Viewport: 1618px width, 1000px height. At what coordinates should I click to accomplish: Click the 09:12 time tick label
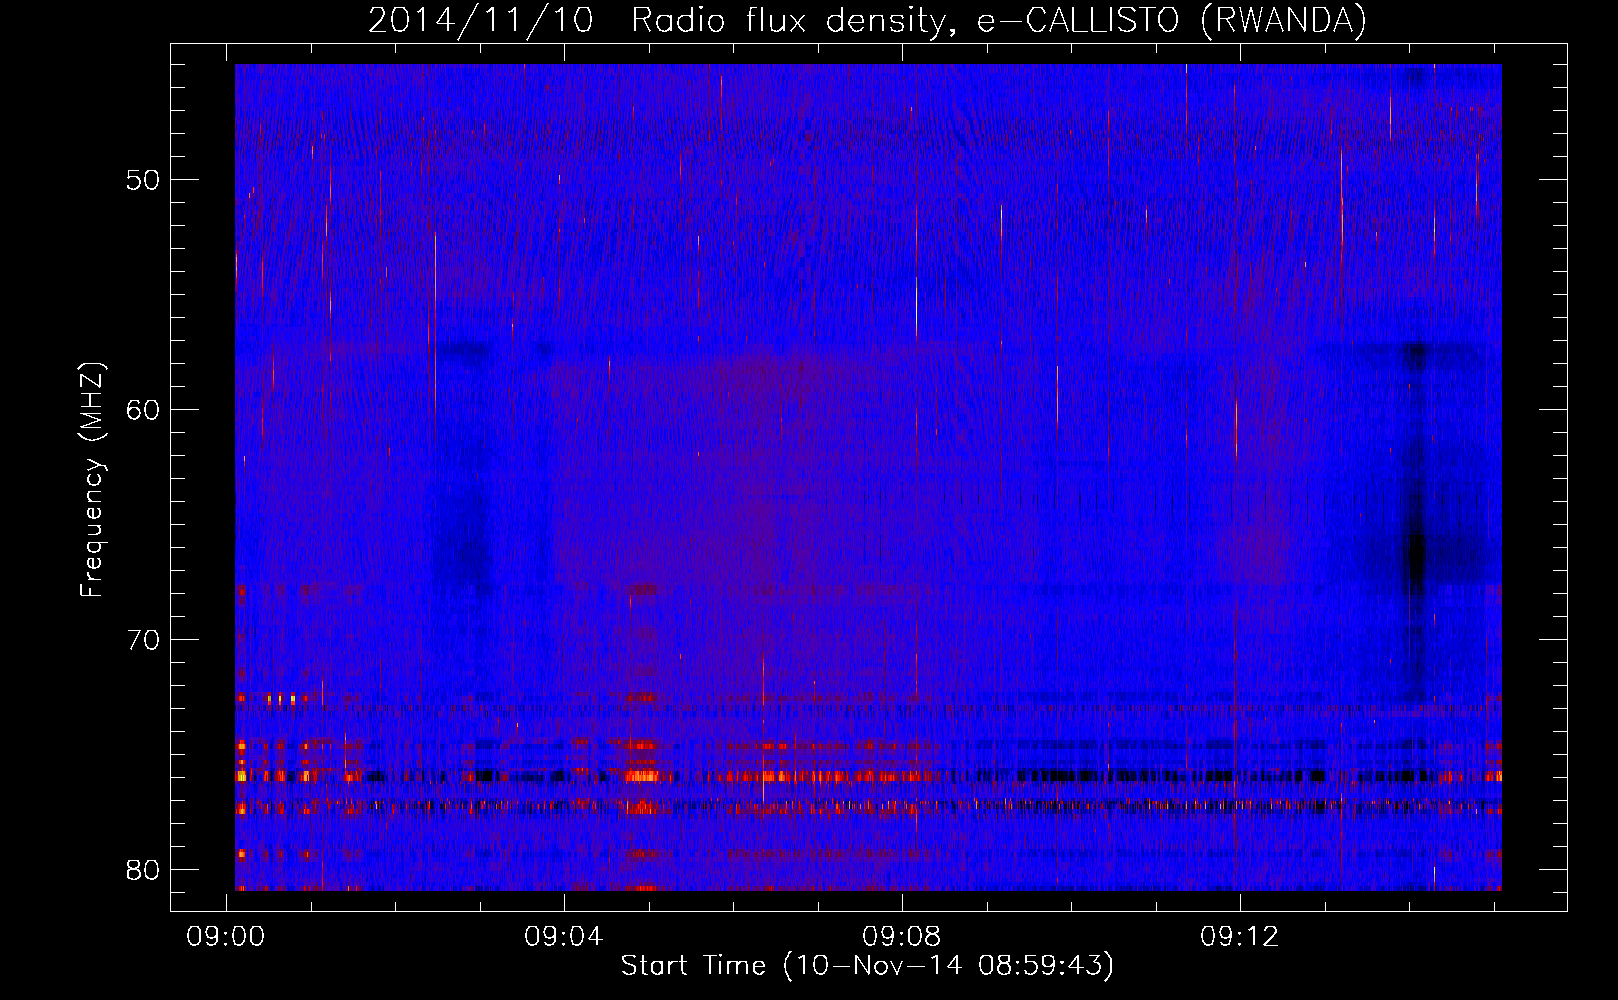(1240, 936)
